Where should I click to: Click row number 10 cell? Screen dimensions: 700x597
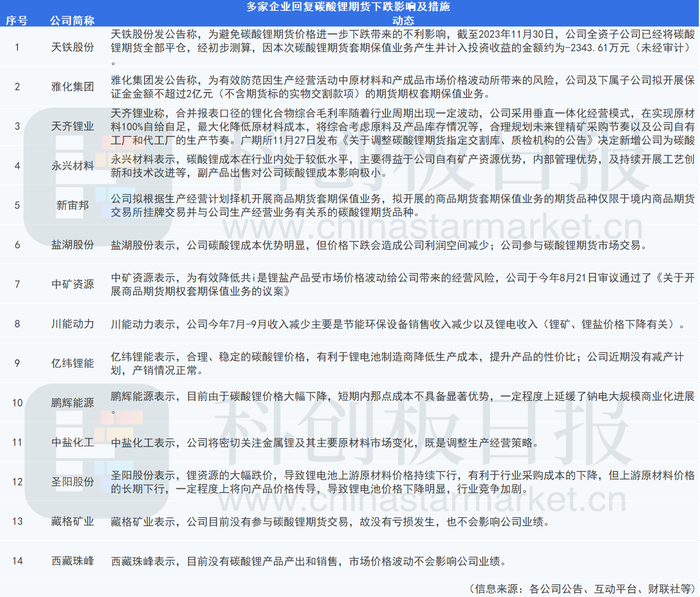(x=17, y=403)
